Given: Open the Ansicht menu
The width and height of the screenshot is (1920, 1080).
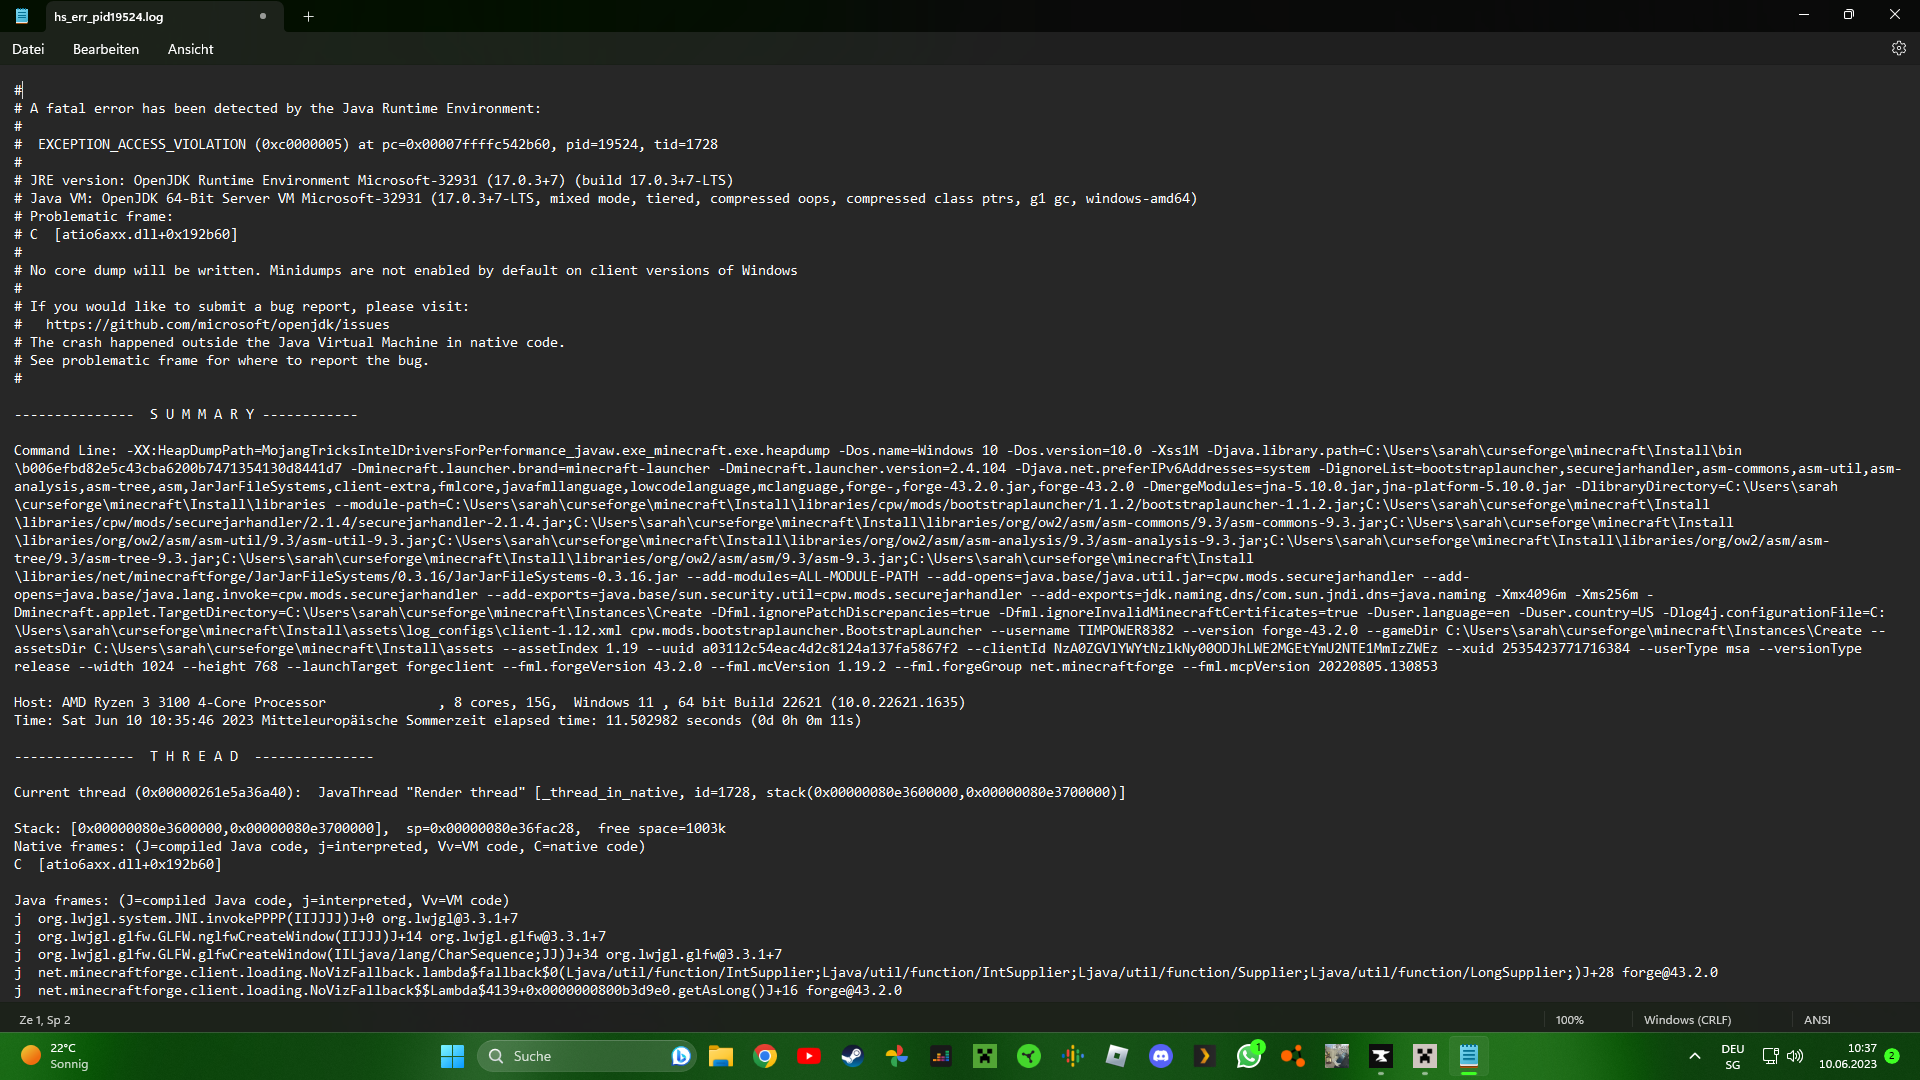Looking at the screenshot, I should 190,49.
